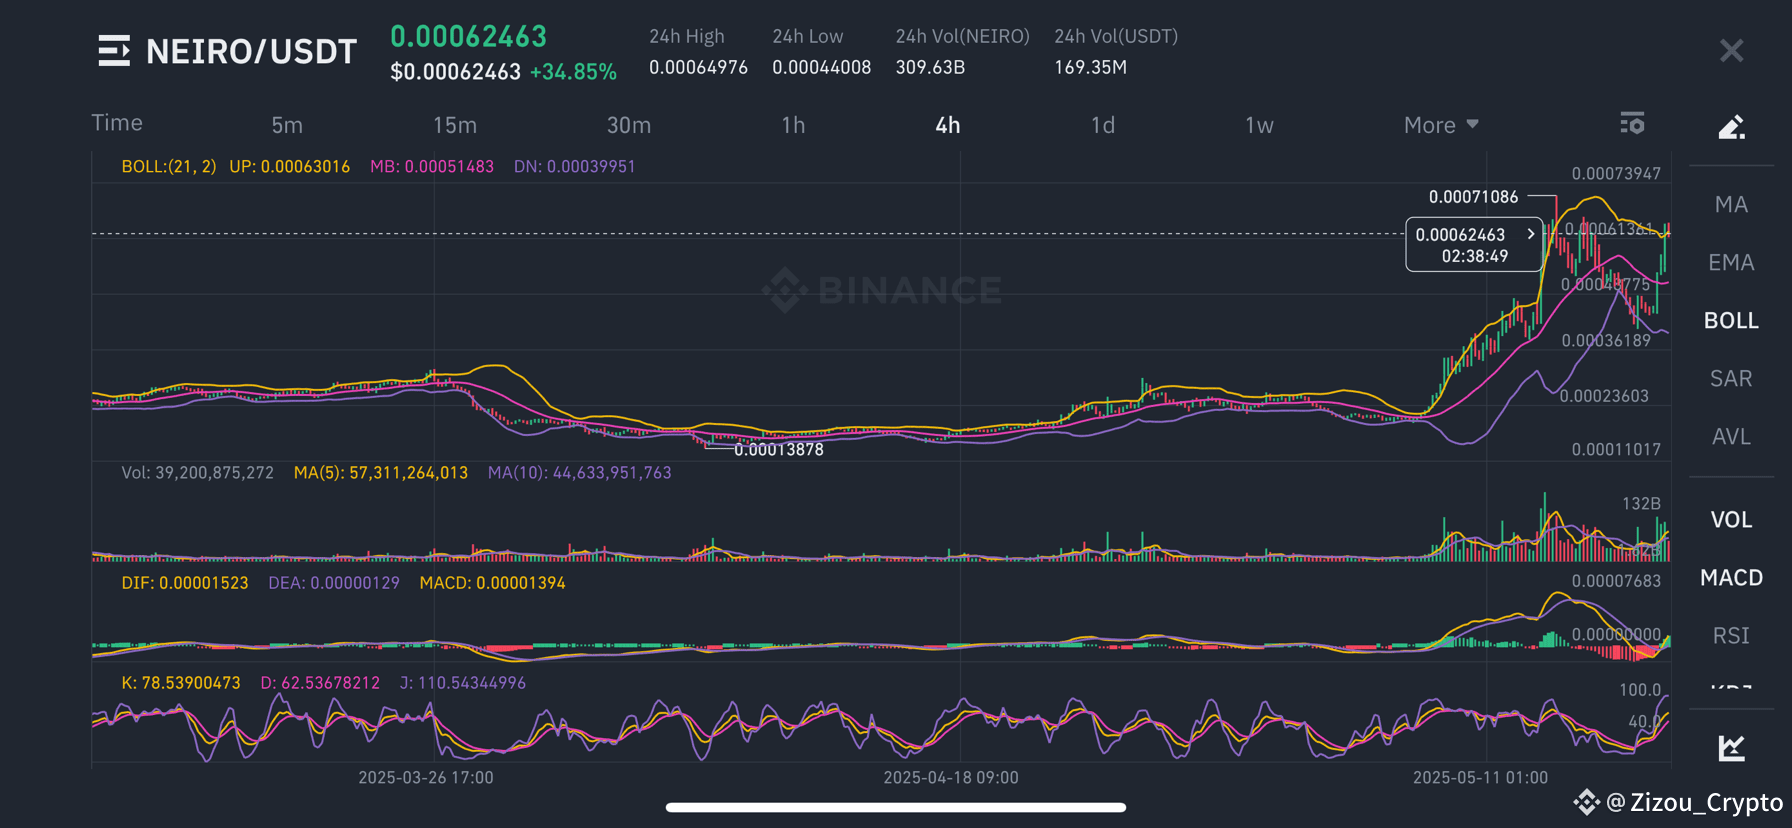Tap the 2025-05-11 01:00 date label
Image resolution: width=1792 pixels, height=828 pixels.
pyautogui.click(x=1480, y=777)
